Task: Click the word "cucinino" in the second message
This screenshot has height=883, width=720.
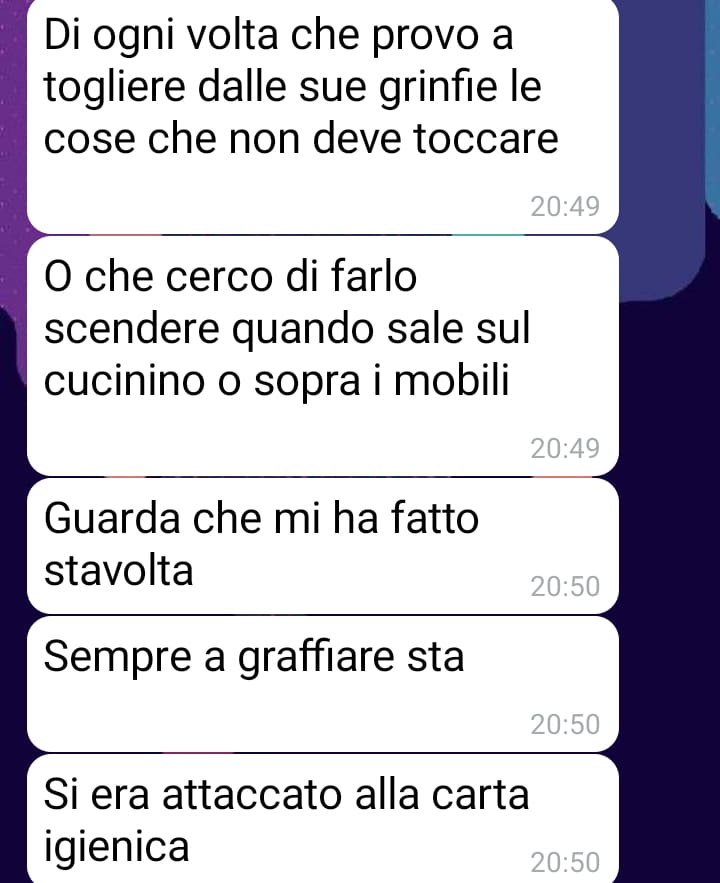Action: coord(124,380)
